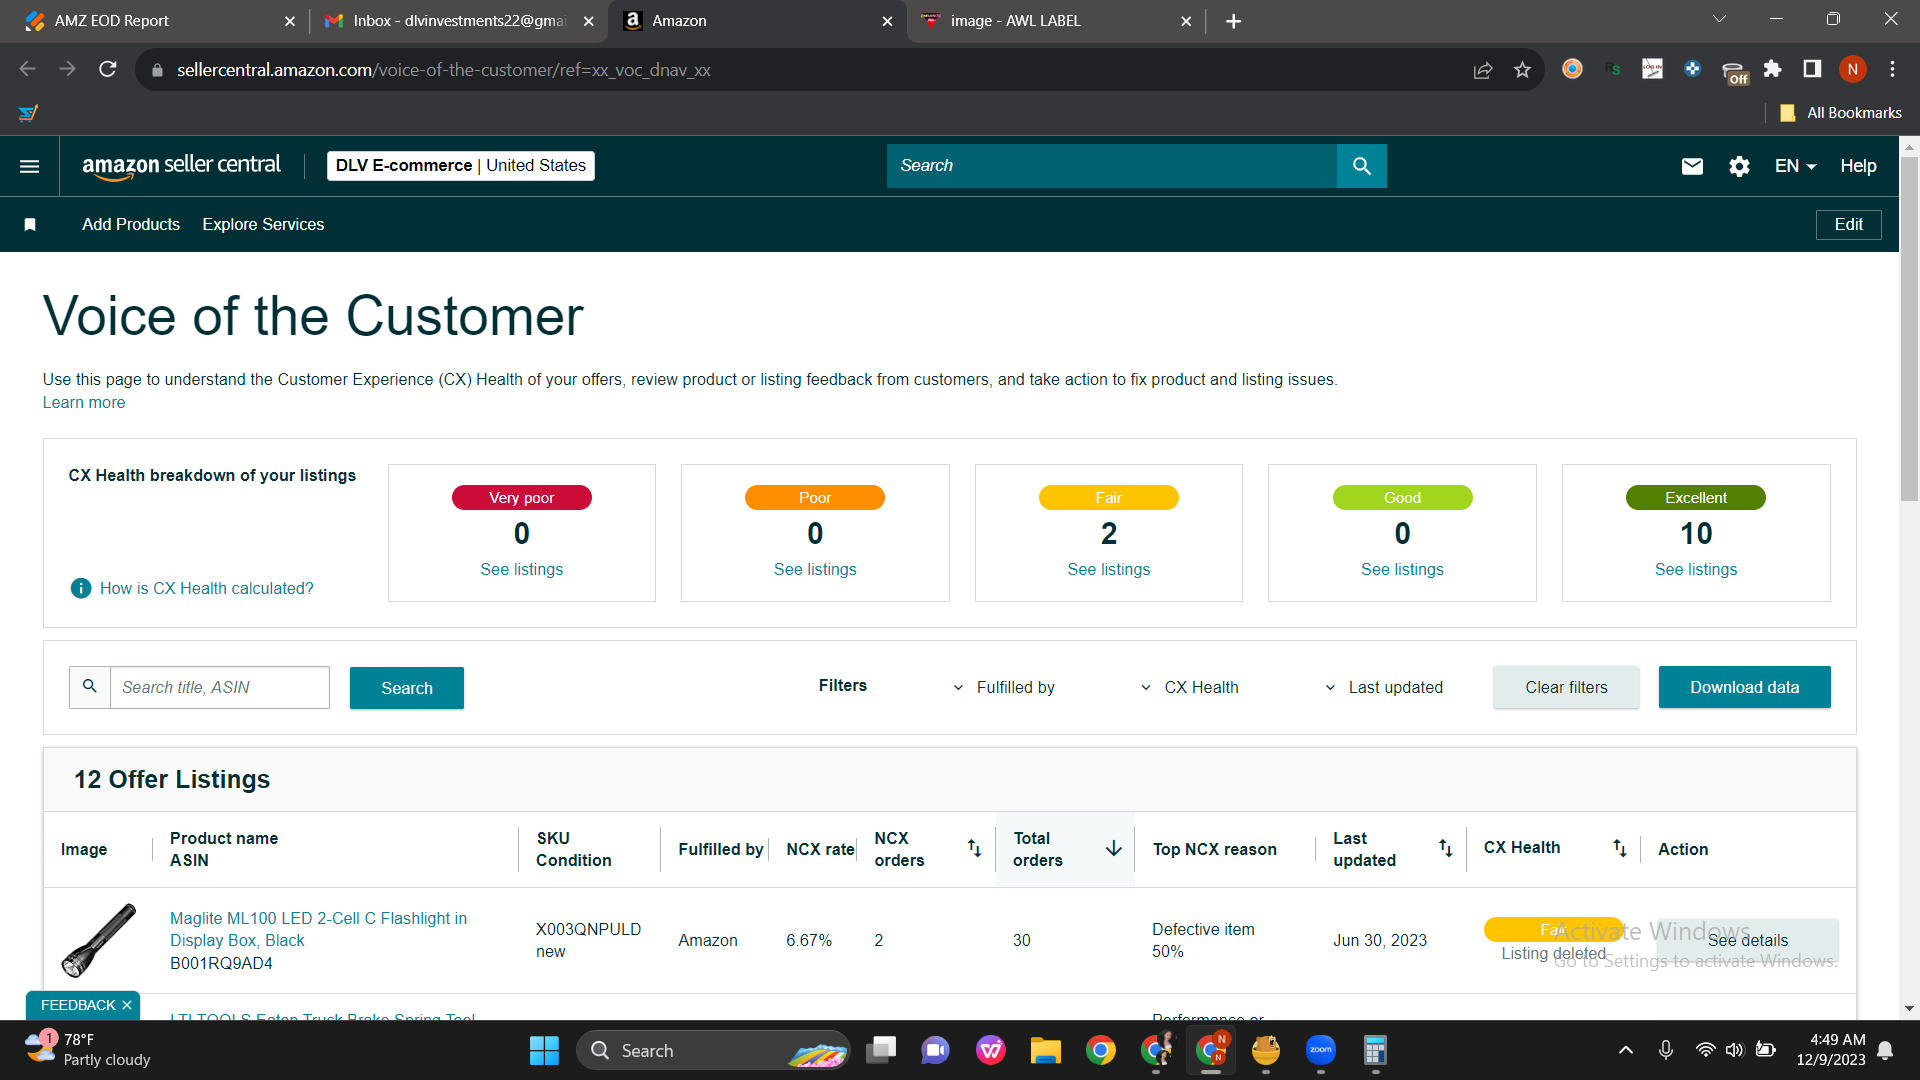Open new browser tab
The height and width of the screenshot is (1080, 1920).
pos(1233,21)
